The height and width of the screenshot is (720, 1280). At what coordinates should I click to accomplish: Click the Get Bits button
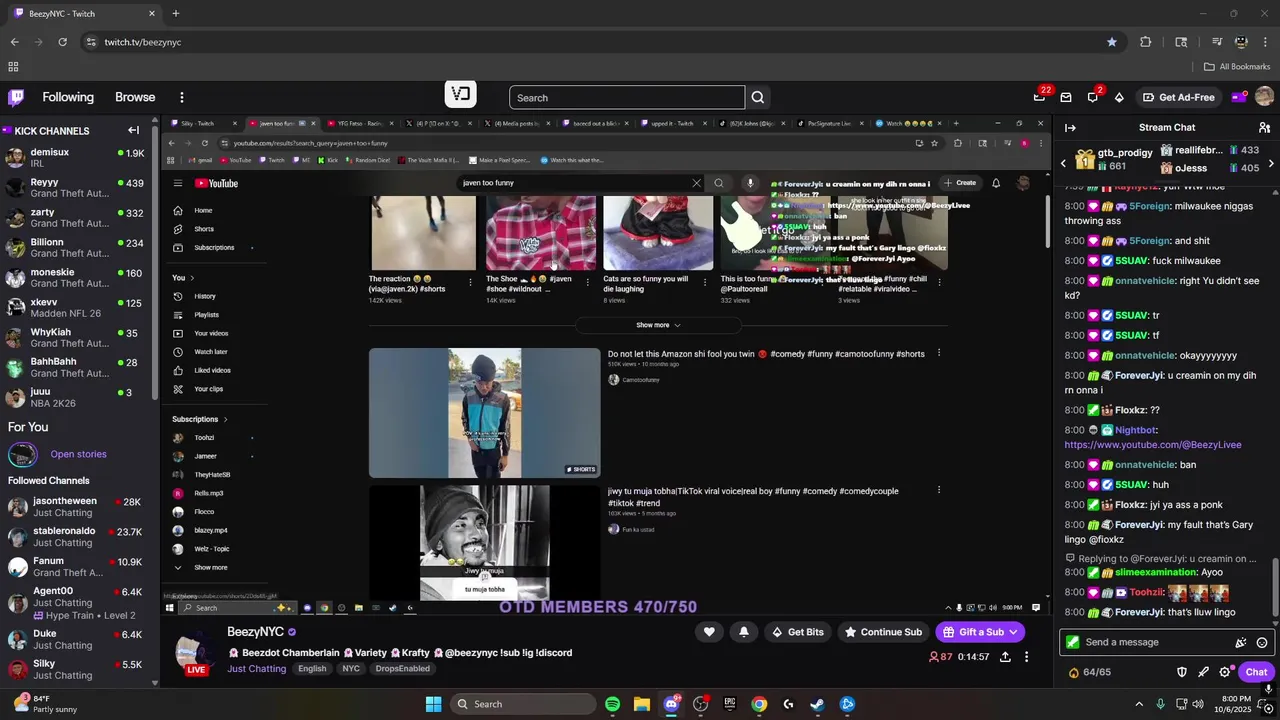pyautogui.click(x=798, y=632)
